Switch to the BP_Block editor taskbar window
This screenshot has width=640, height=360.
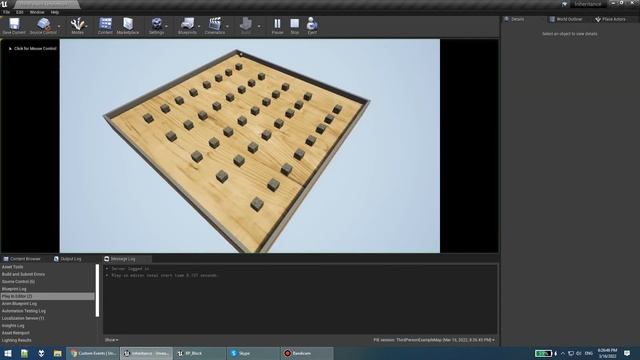pos(200,353)
